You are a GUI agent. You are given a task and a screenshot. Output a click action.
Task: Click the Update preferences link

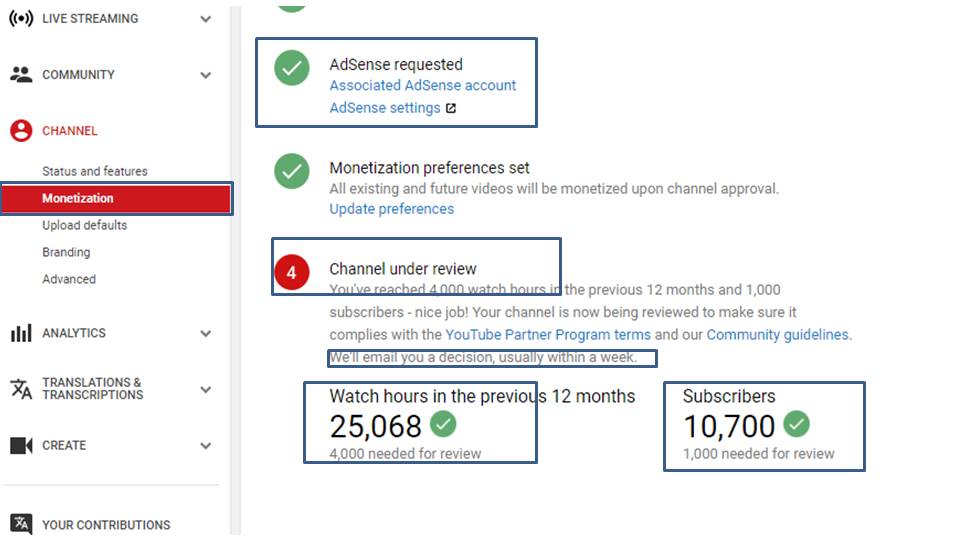(392, 209)
